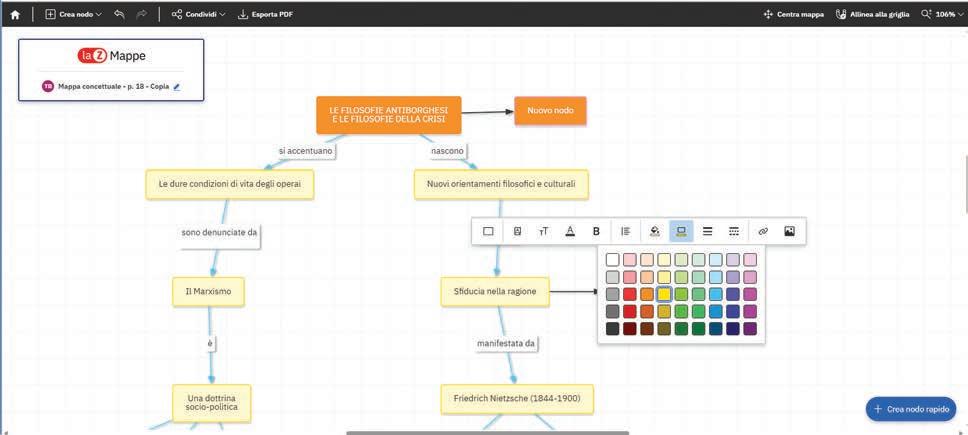This screenshot has width=968, height=435.
Task: Choose the darkest charcoal swatch
Action: [x=612, y=329]
